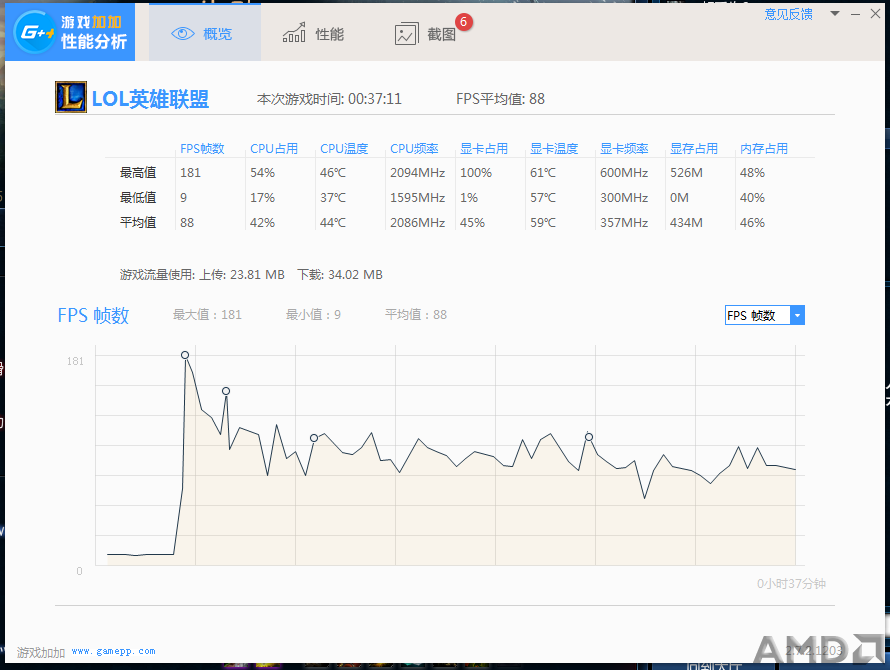890x670 pixels.
Task: Click the LOL英雄联盟 game title
Action: click(x=150, y=99)
